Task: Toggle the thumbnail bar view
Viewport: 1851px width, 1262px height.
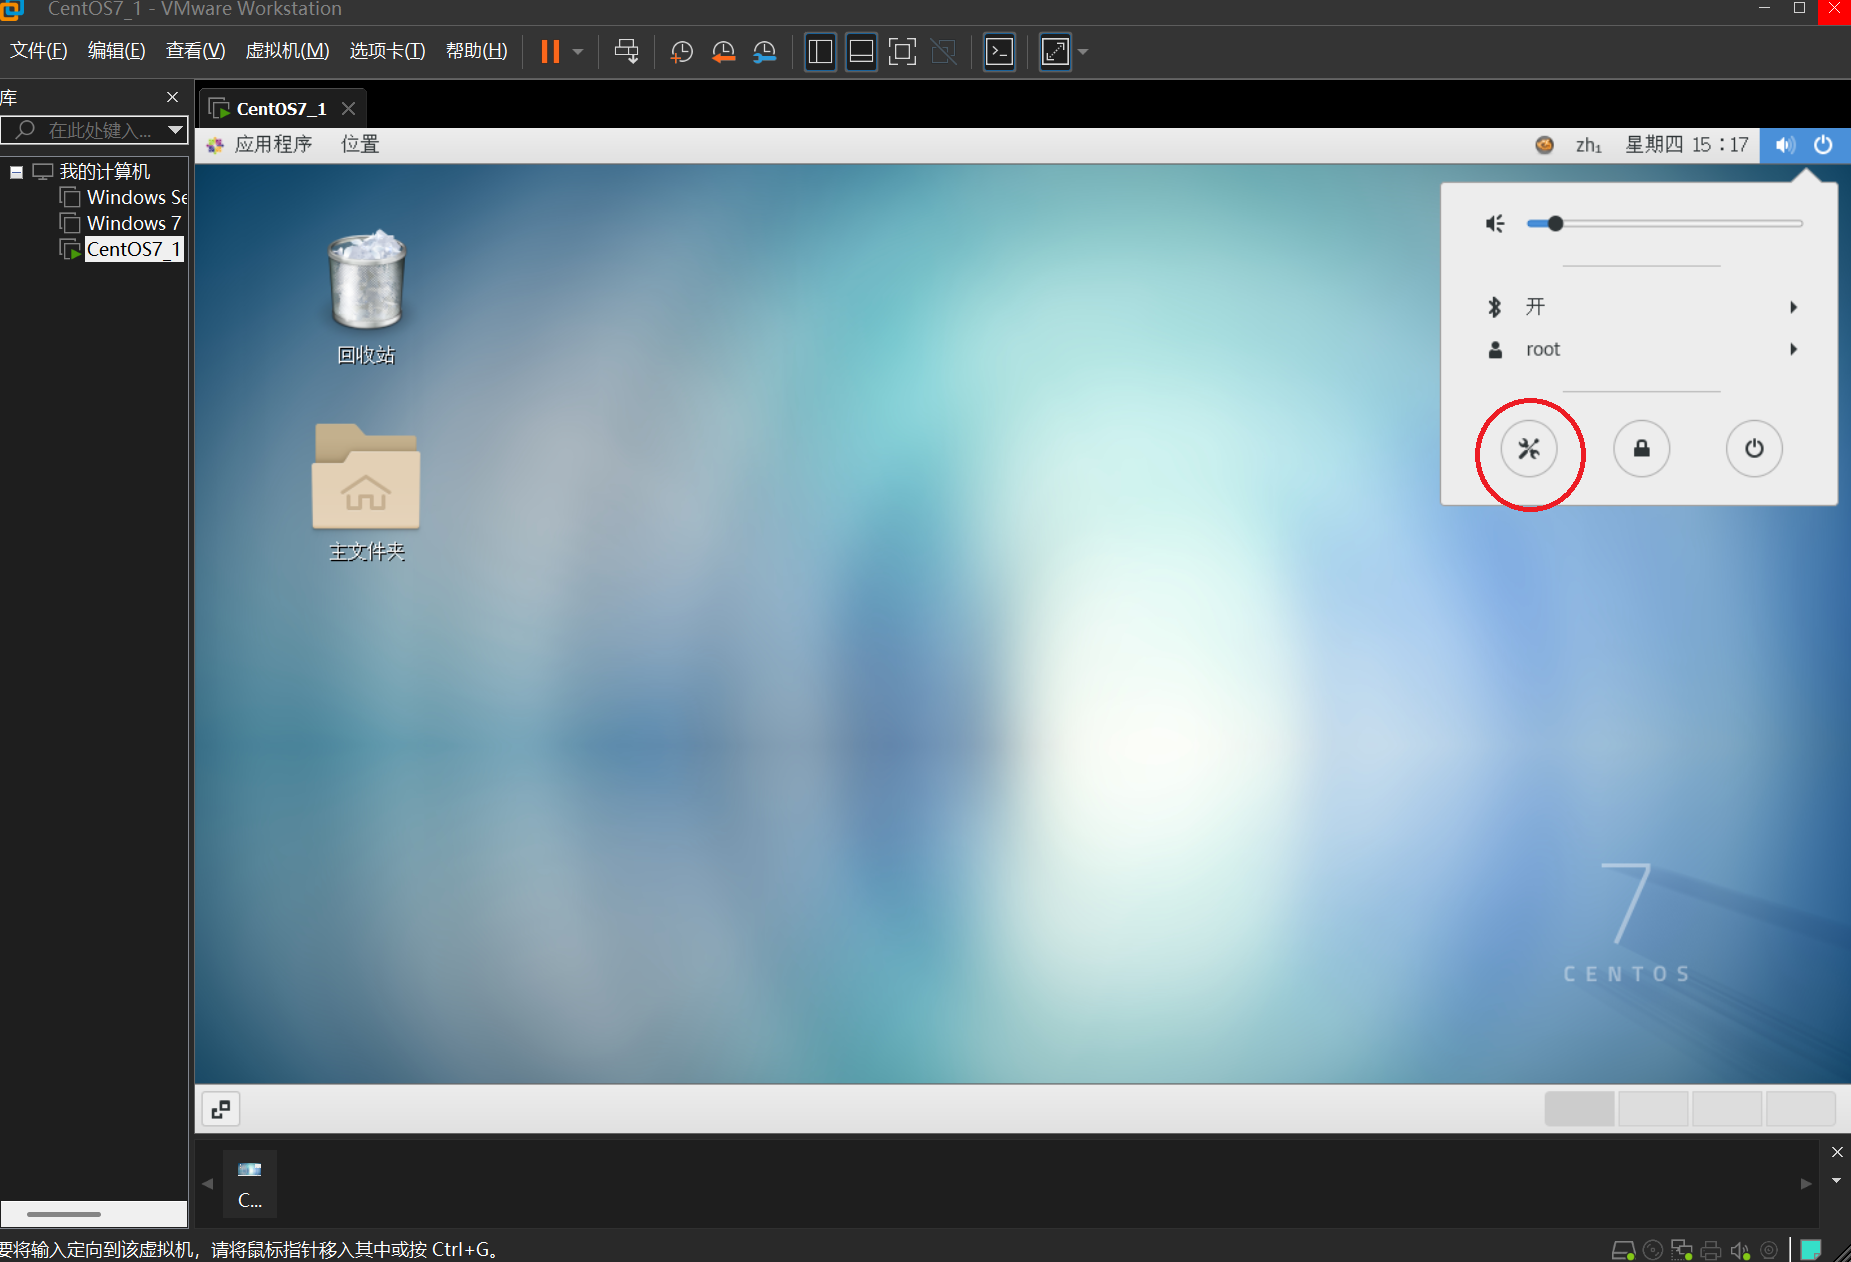Action: [x=861, y=52]
